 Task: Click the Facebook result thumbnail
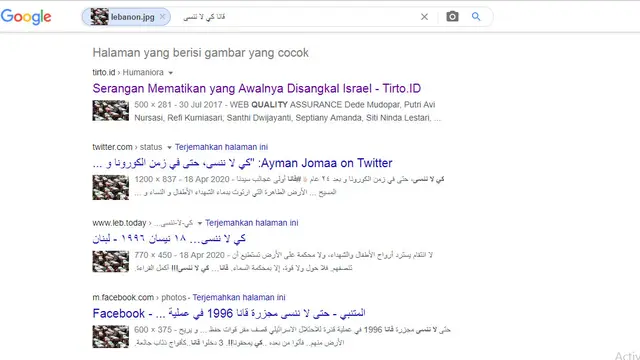(x=111, y=336)
